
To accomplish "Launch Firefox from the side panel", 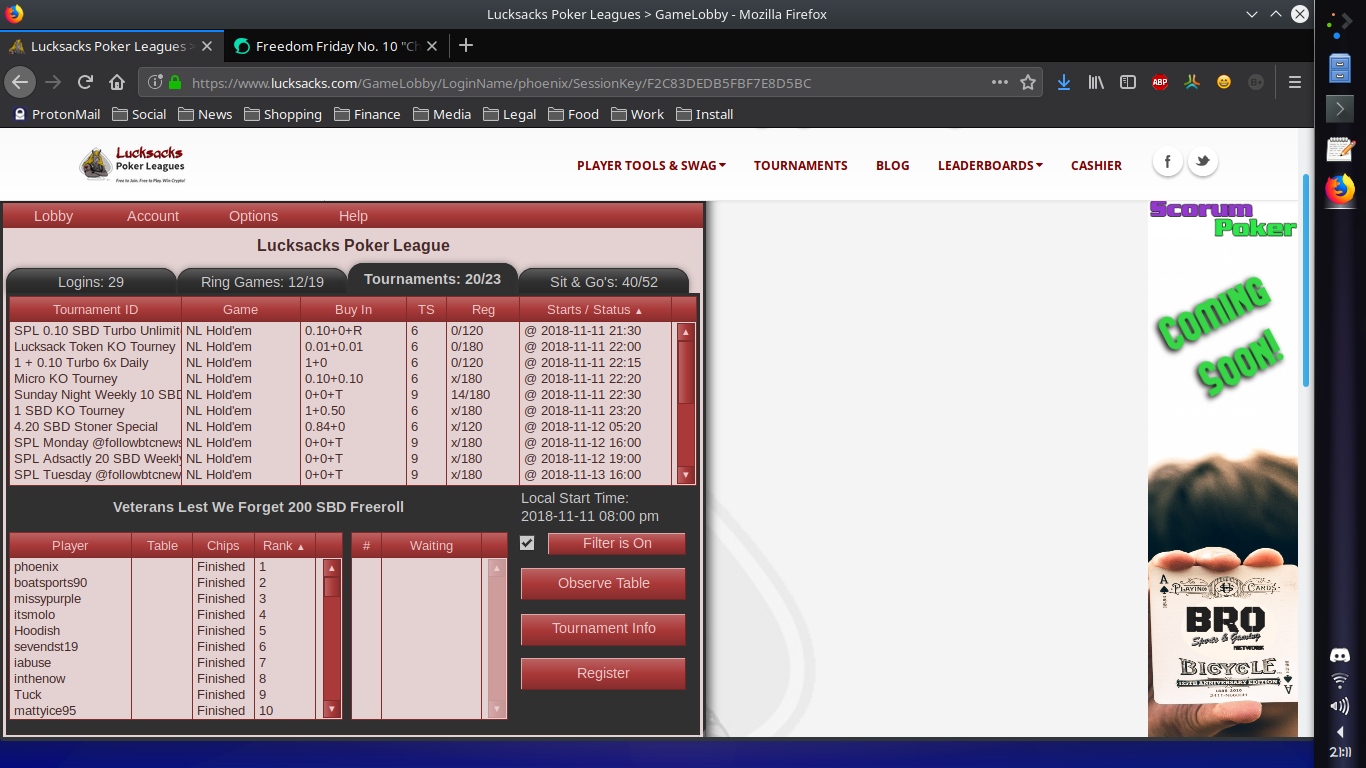I will click(1339, 188).
